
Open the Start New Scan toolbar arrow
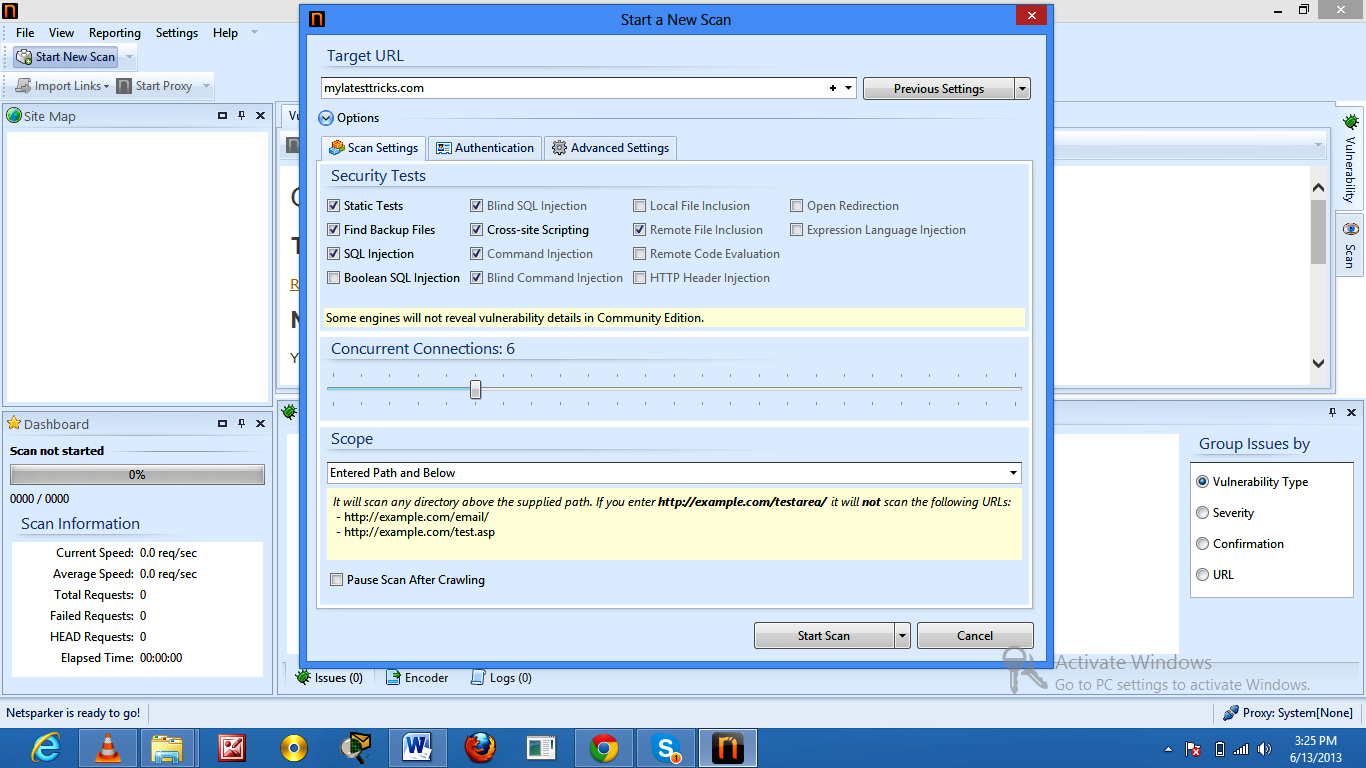[x=129, y=57]
